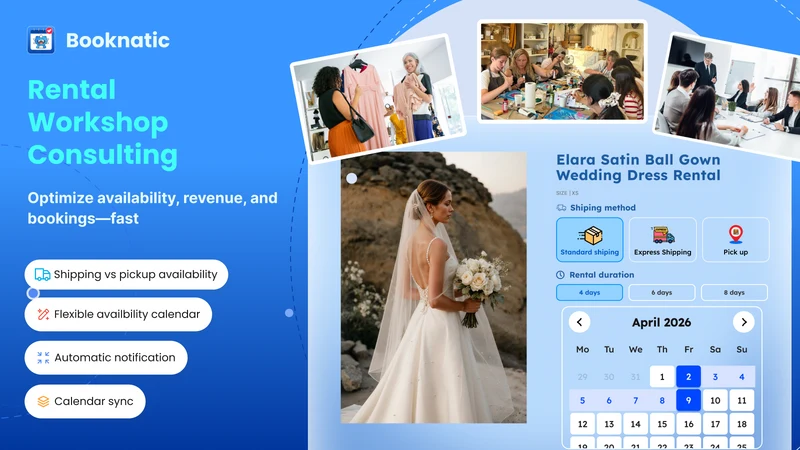Screen dimensions: 800x450
Task: Open the clothing rental shop photo
Action: coord(378,97)
